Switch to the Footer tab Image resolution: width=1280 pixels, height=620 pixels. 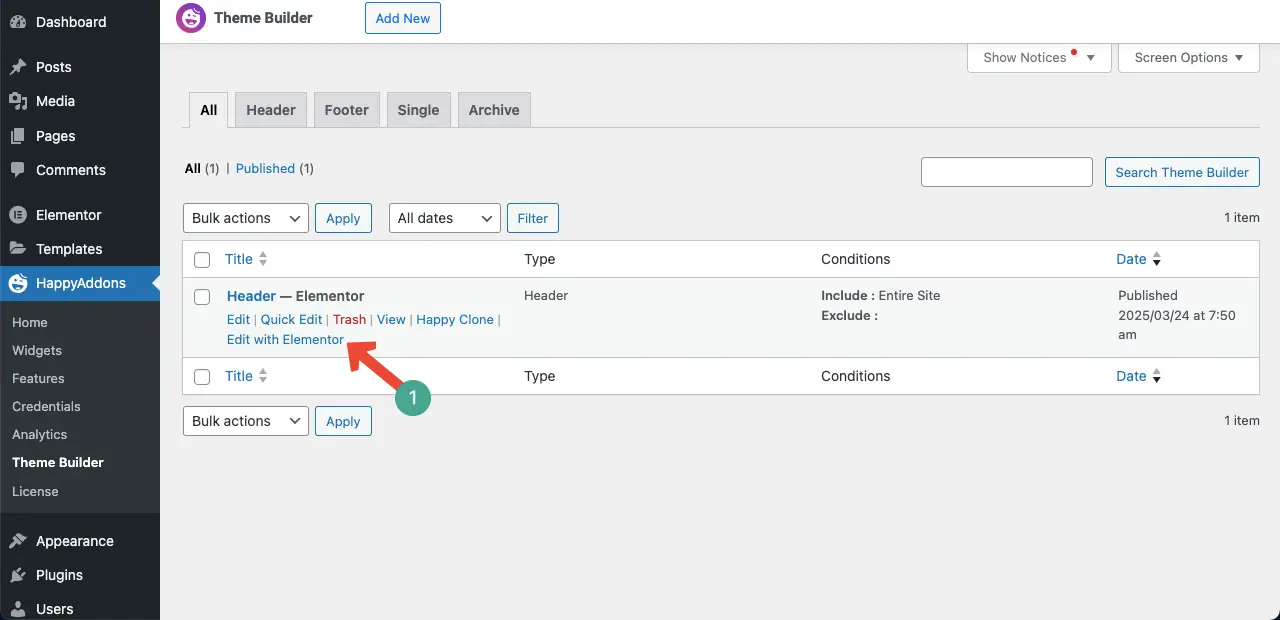pos(347,110)
